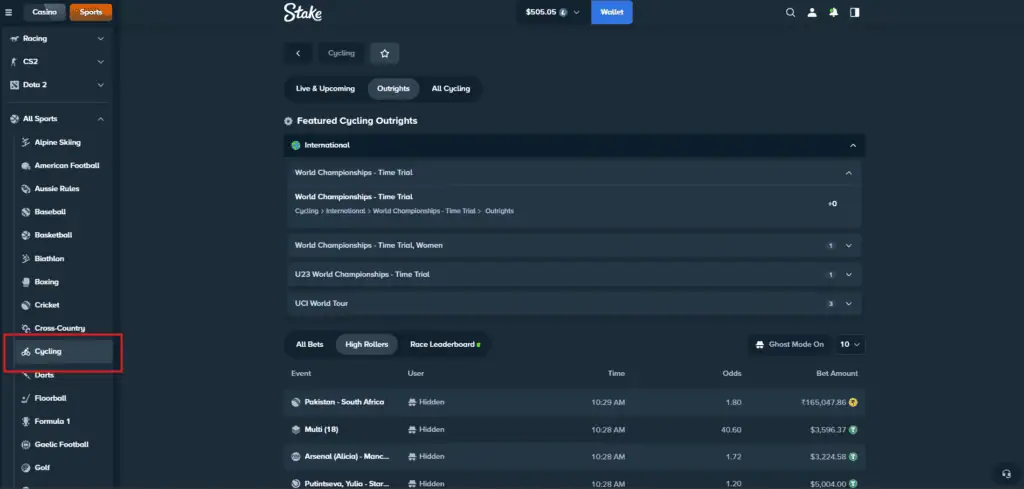Open the $505.05 balance selector
The image size is (1024, 489).
(x=552, y=12)
